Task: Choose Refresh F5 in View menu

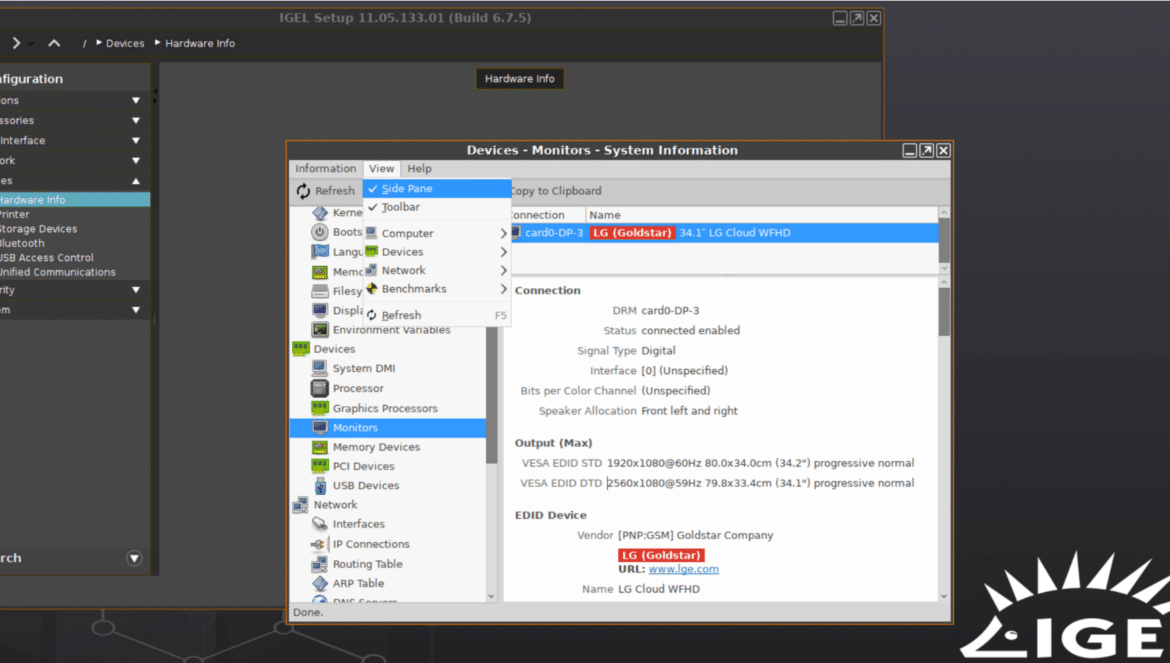Action: [x=437, y=315]
